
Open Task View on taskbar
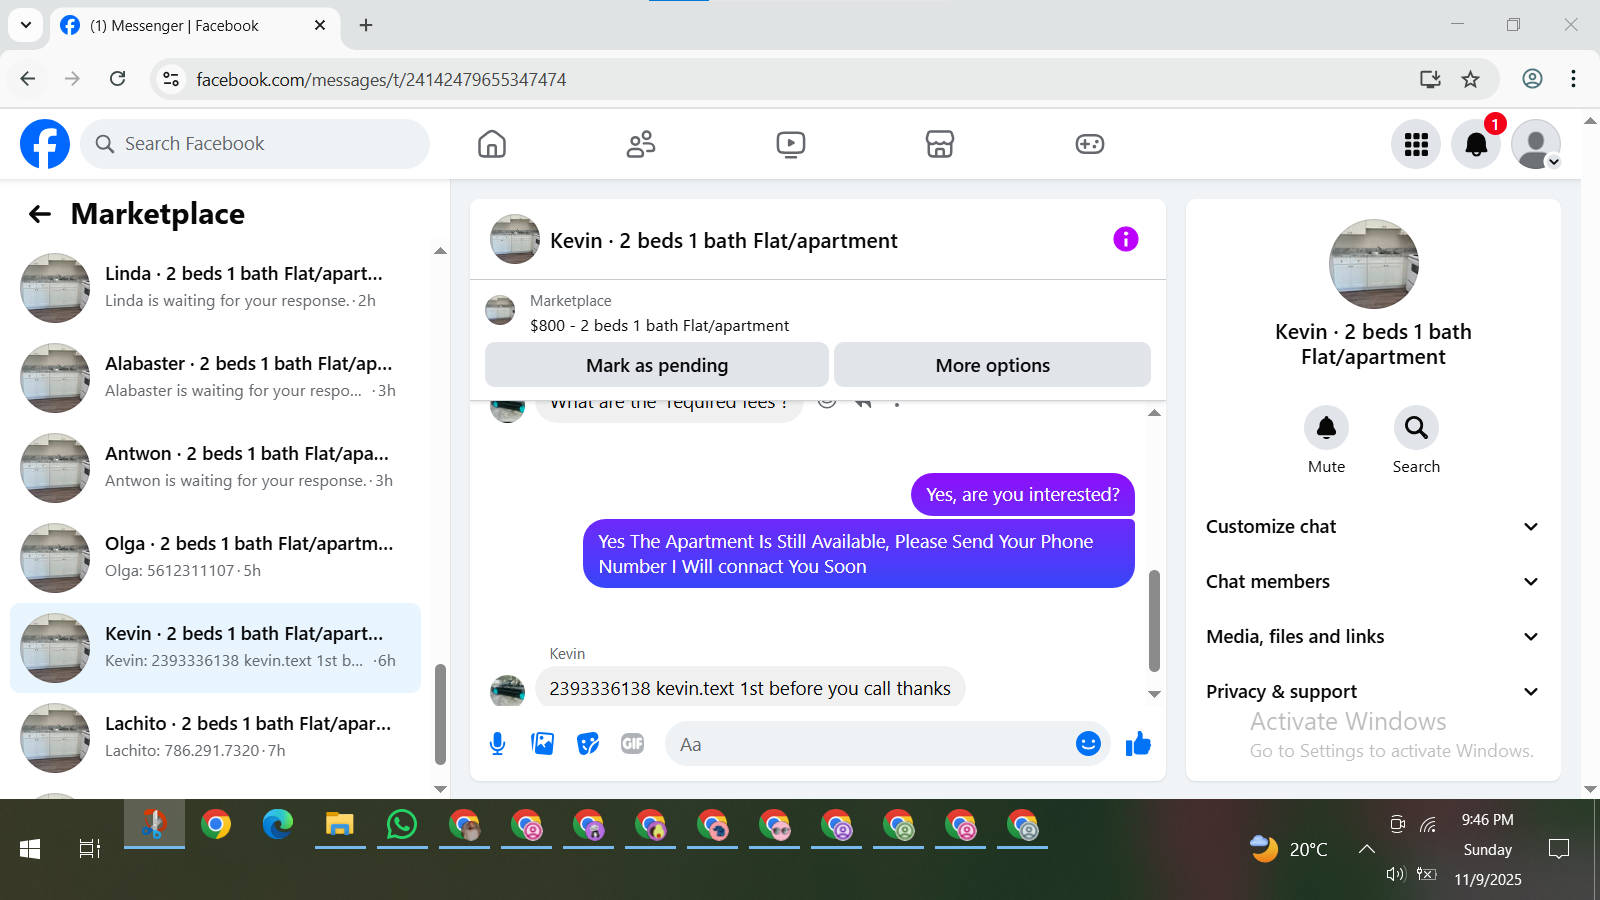click(x=90, y=849)
